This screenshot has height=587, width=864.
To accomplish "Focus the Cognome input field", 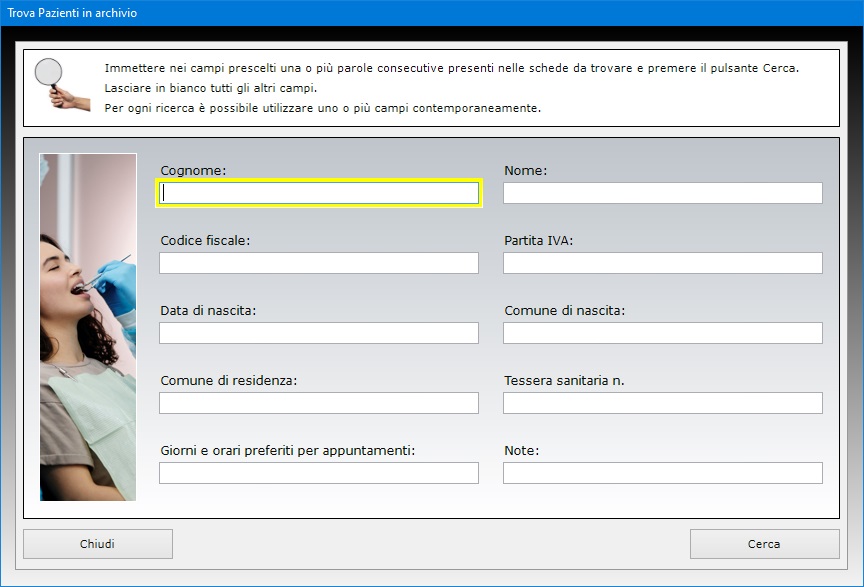I will (319, 193).
